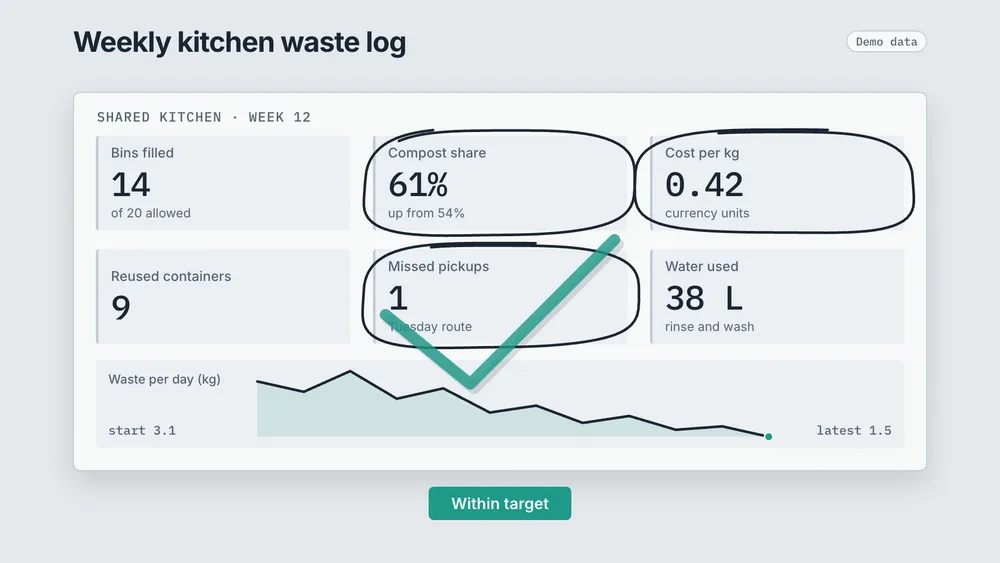Image resolution: width=1000 pixels, height=563 pixels.
Task: Click the Weekly kitchen waste log title
Action: point(240,42)
